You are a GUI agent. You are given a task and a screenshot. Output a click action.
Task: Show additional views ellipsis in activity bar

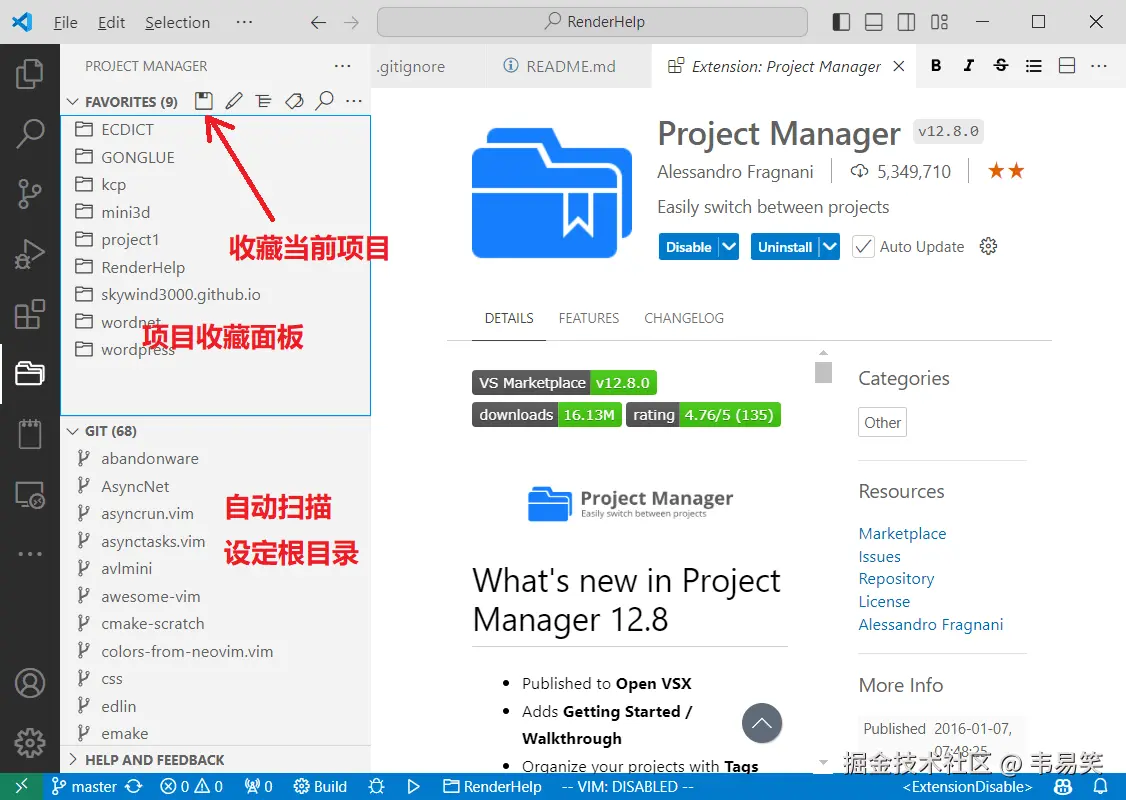pyautogui.click(x=29, y=554)
